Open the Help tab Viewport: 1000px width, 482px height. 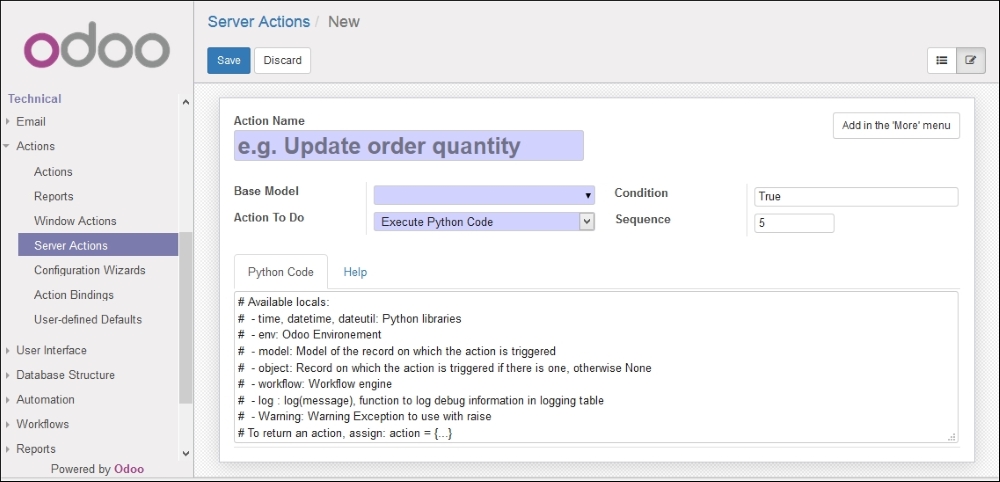(x=355, y=272)
